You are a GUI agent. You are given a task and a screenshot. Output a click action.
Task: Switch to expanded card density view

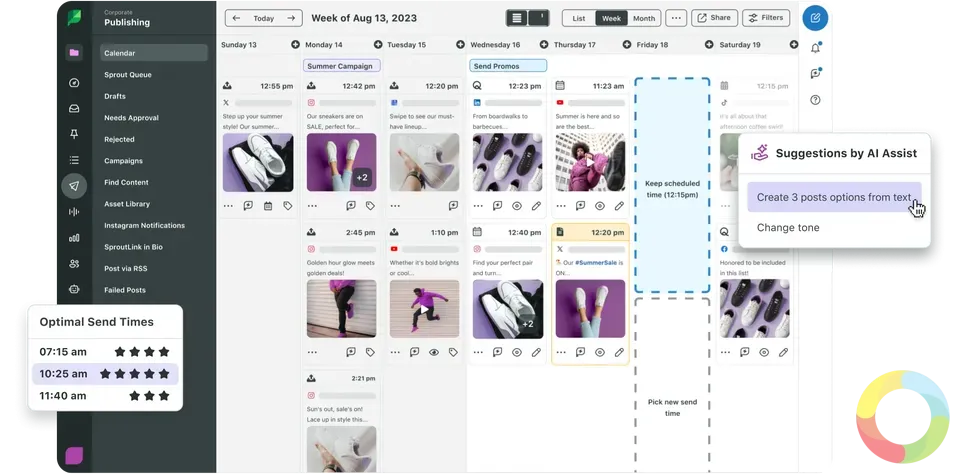coord(517,18)
